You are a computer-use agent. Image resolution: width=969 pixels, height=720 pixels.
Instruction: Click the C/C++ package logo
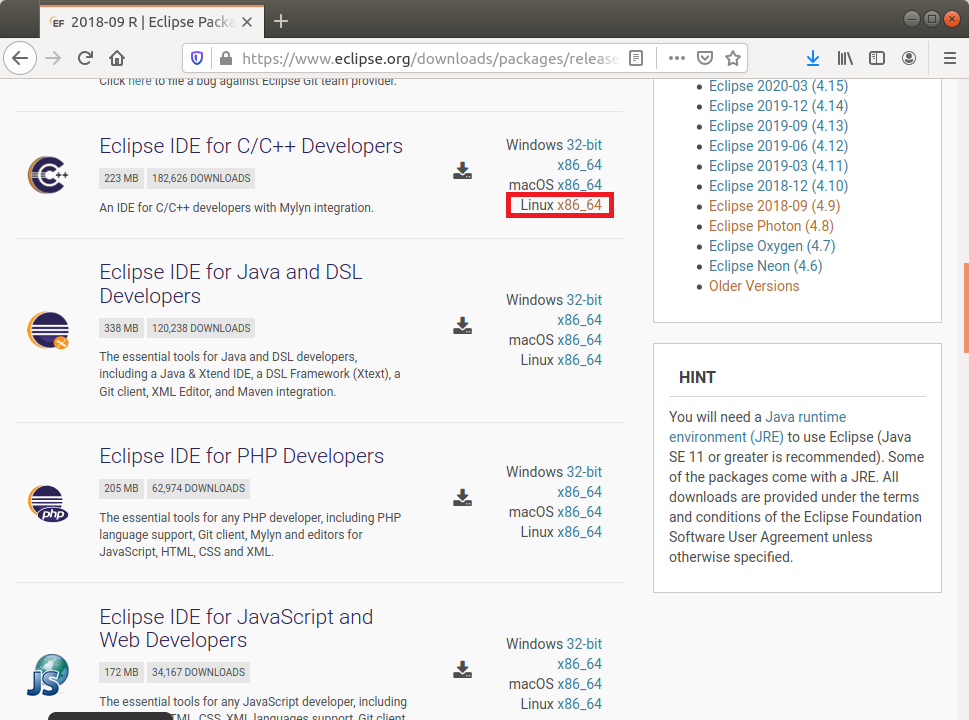click(48, 175)
